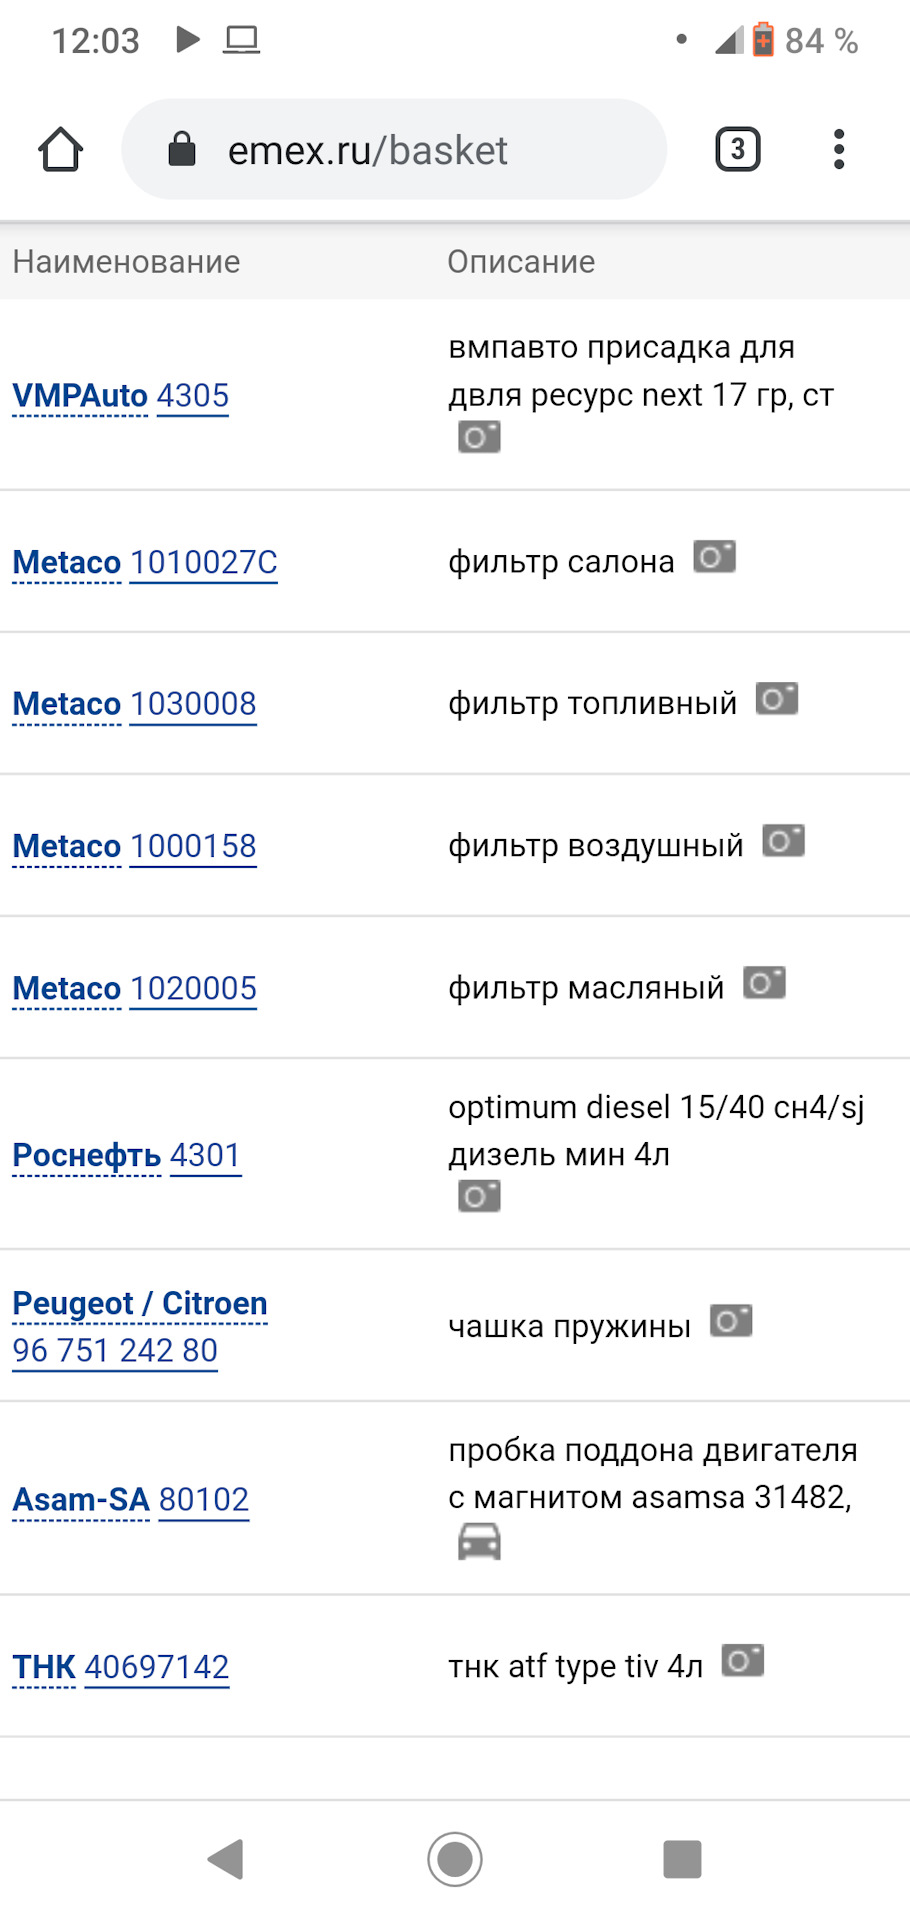
Task: Click the security lock icon in address bar
Action: 183,148
